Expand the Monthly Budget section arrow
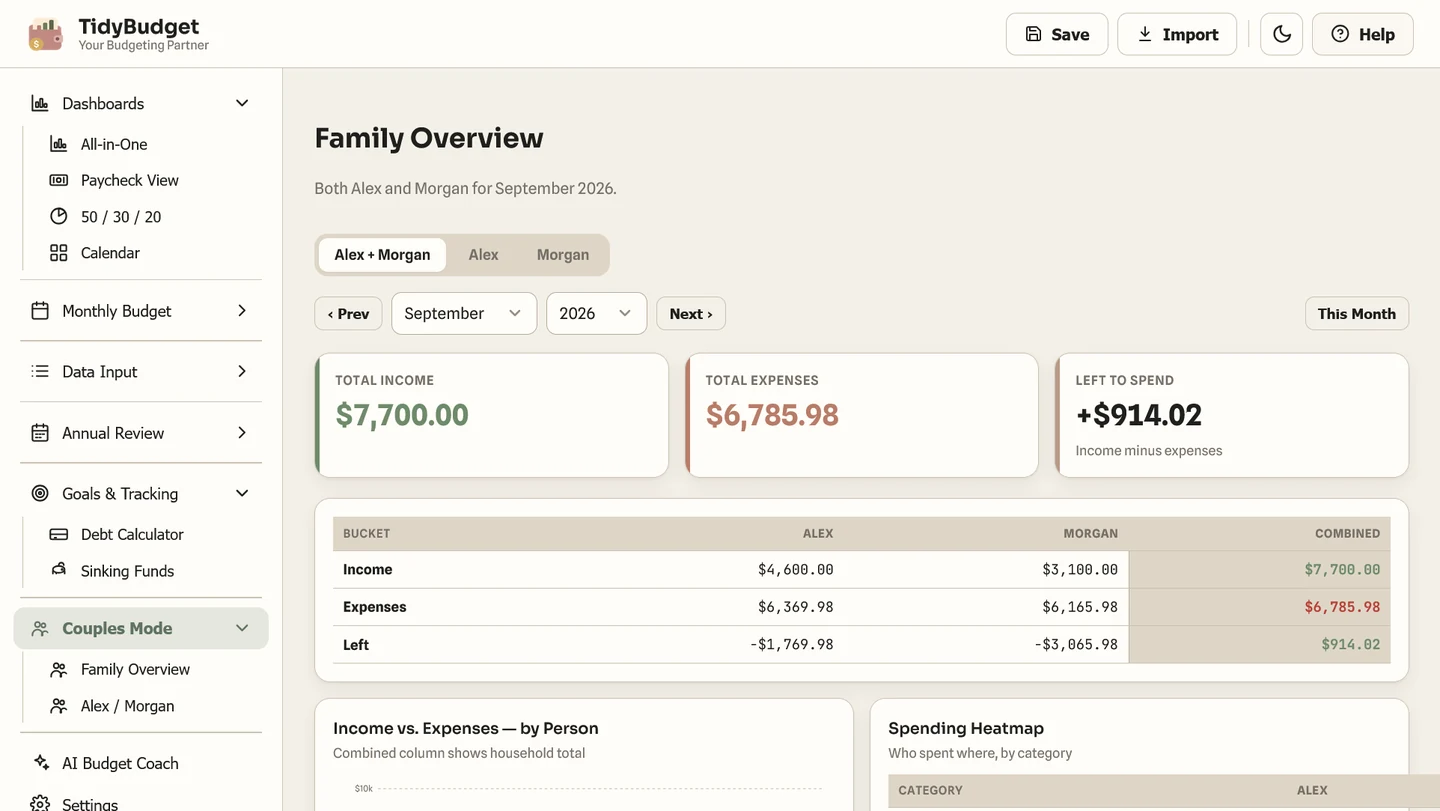 (242, 311)
